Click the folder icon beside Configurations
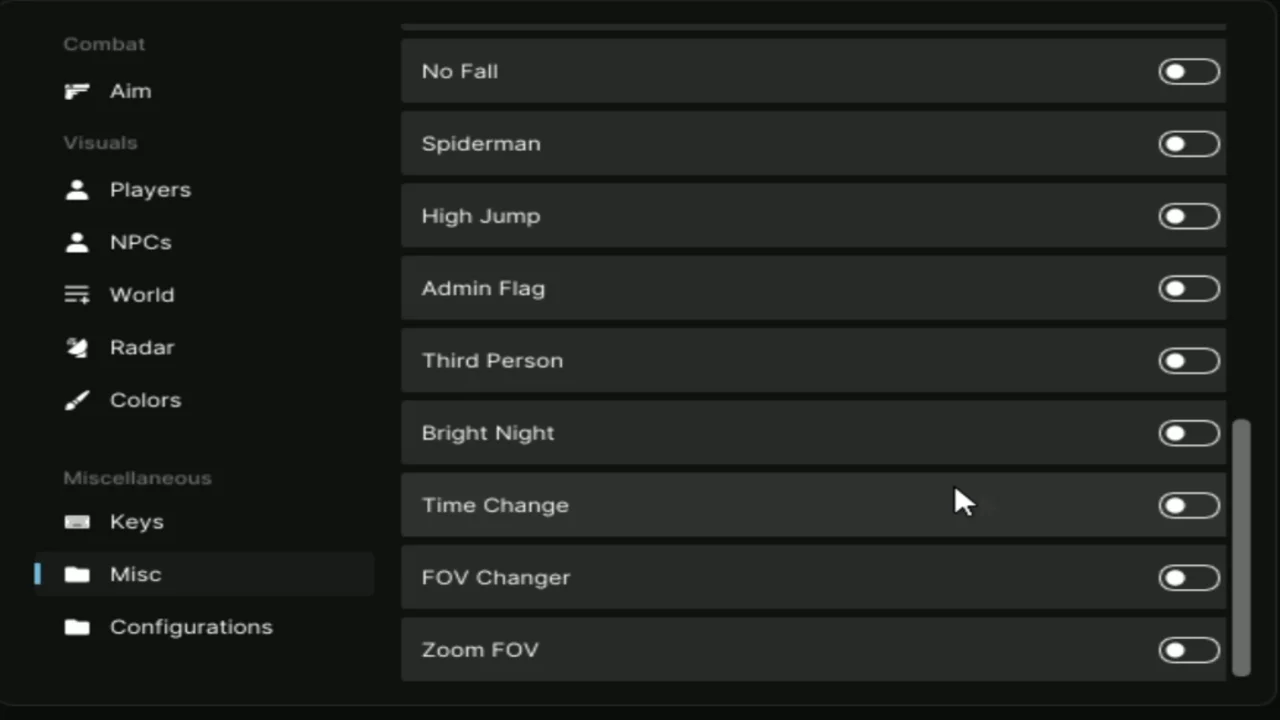 point(77,627)
